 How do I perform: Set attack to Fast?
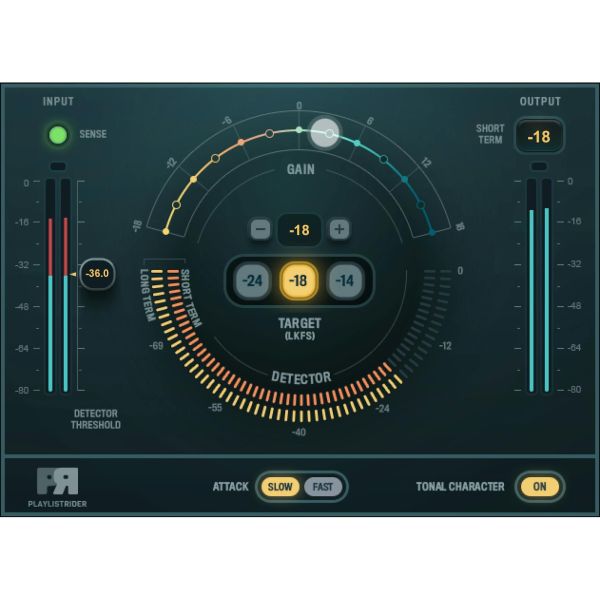point(323,487)
